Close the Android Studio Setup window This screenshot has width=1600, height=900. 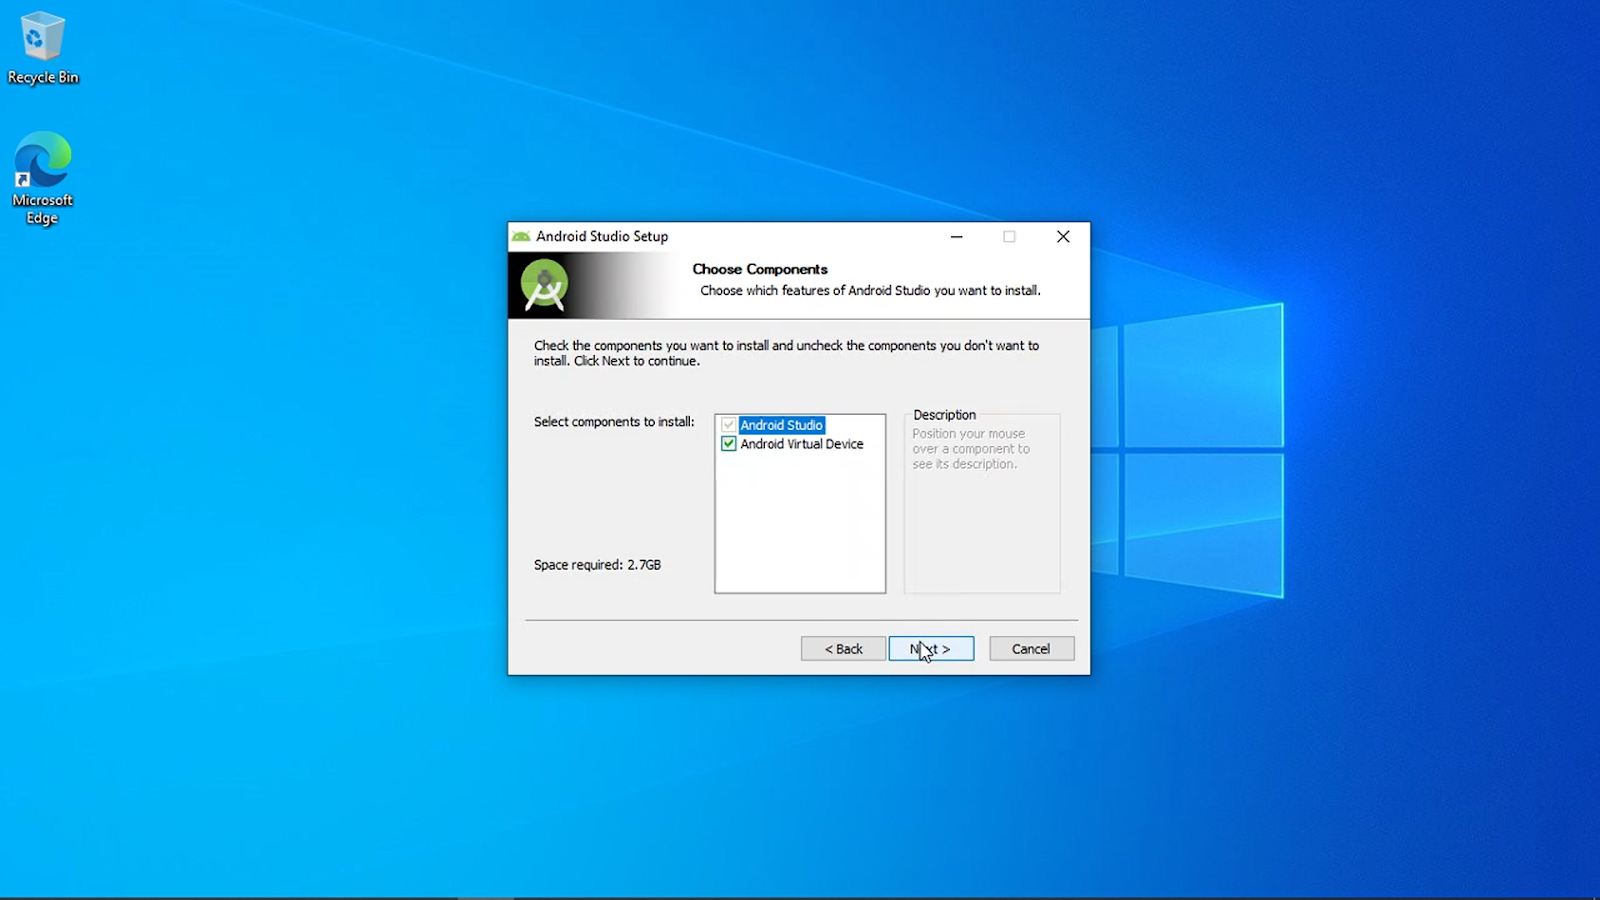click(x=1063, y=237)
